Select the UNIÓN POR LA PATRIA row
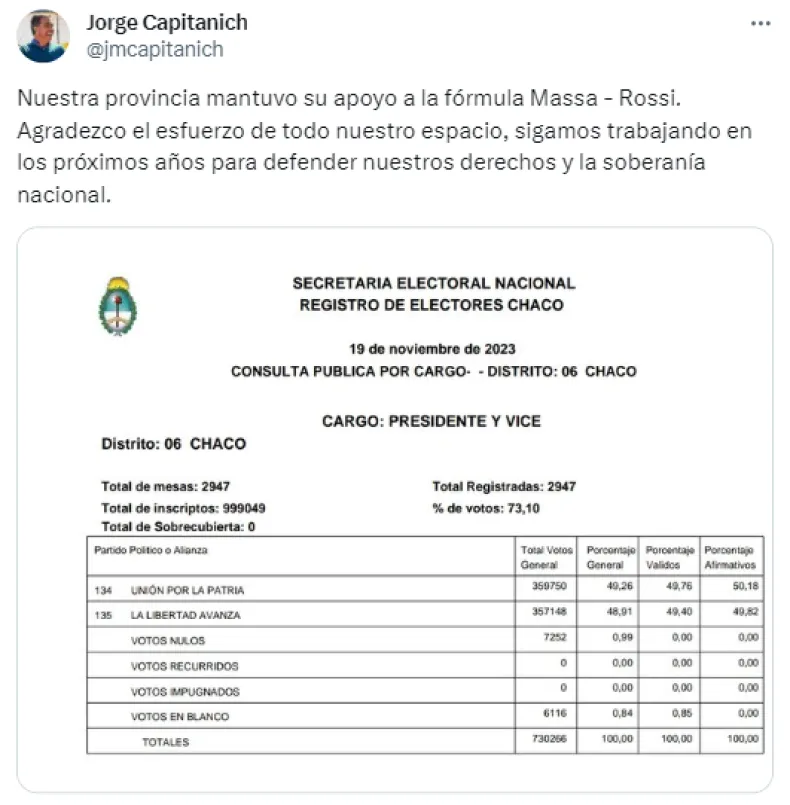The image size is (790, 805). (x=187, y=590)
